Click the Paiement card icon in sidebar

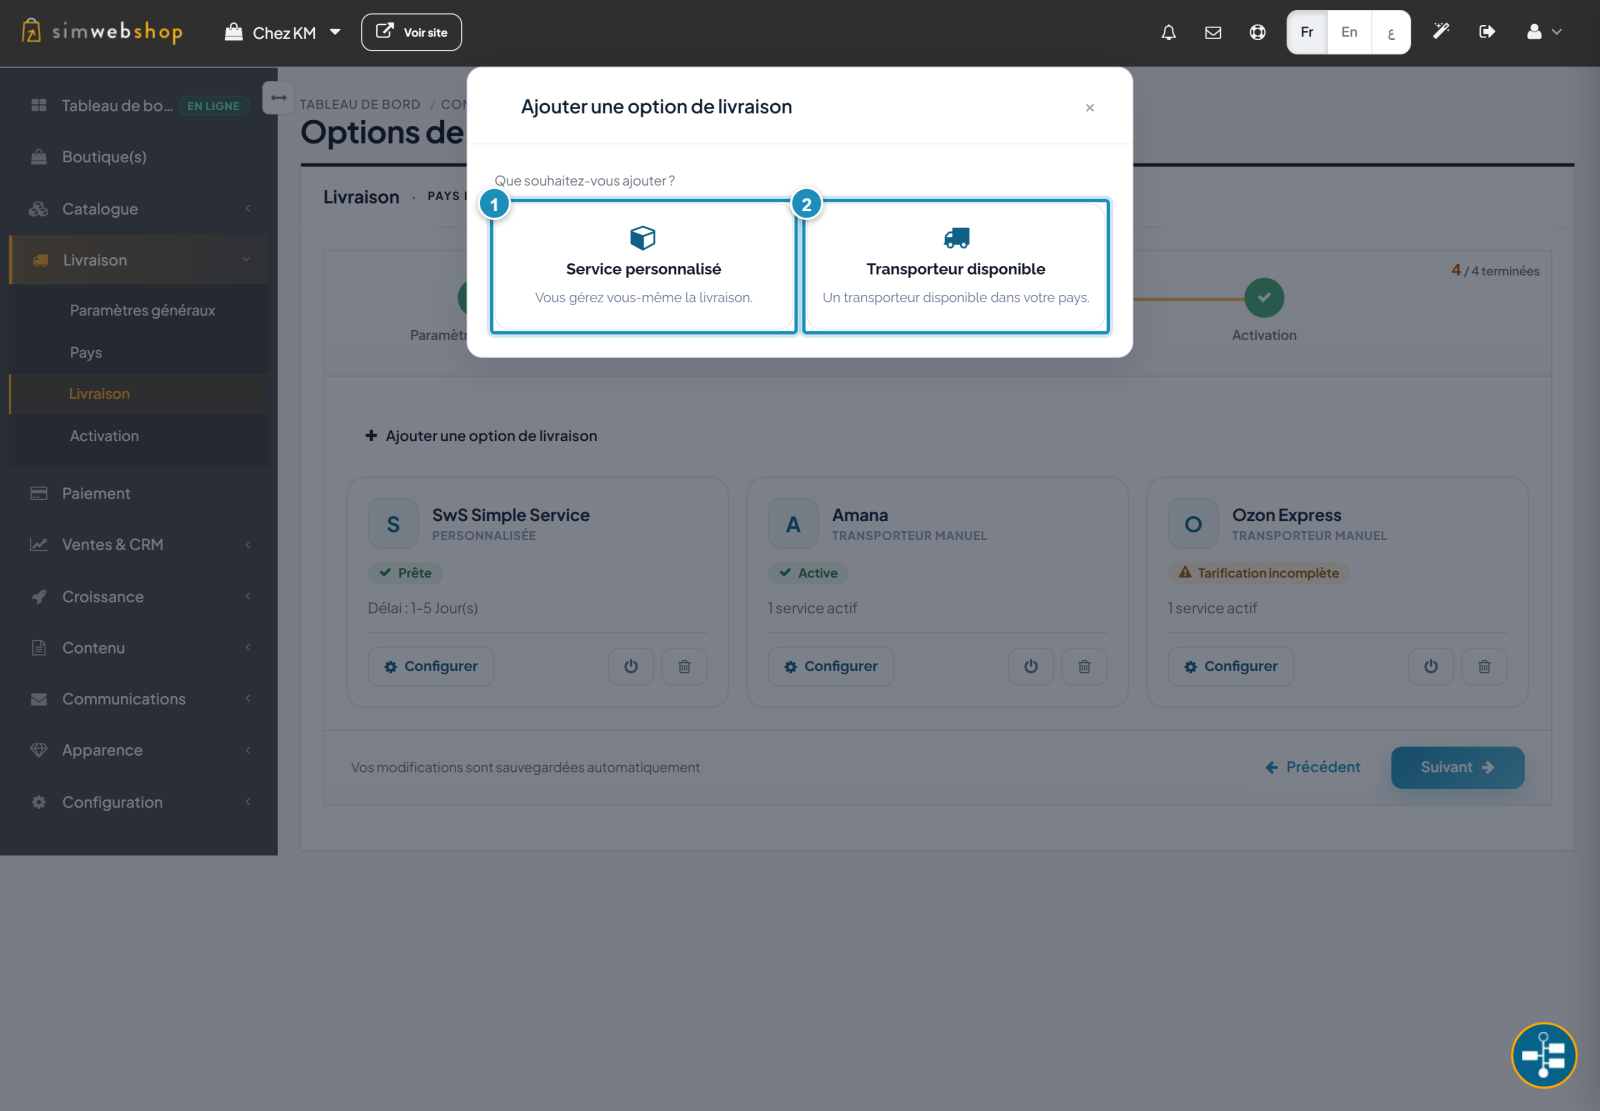(39, 493)
